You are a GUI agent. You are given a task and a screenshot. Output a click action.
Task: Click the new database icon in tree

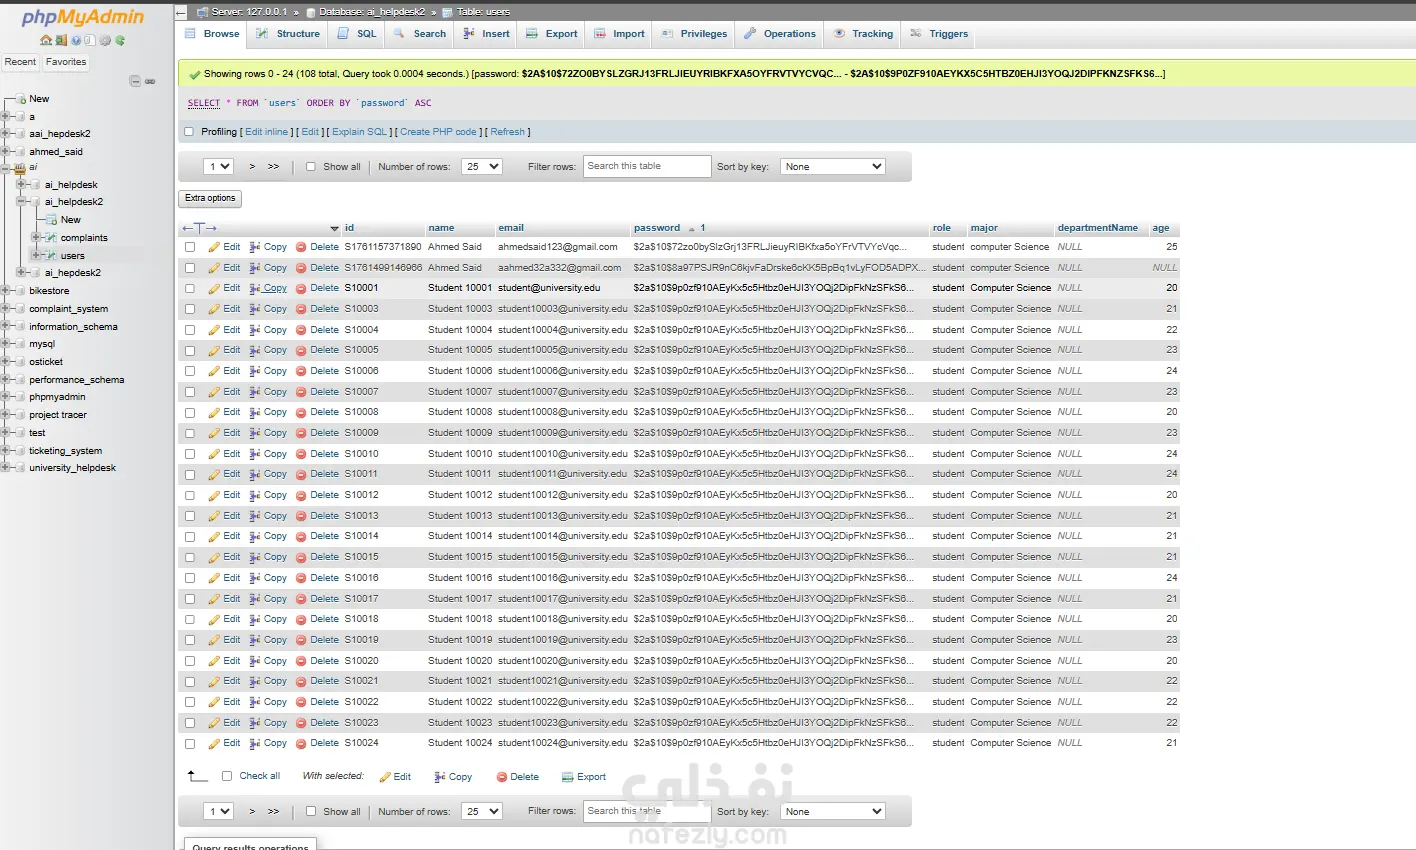20,99
